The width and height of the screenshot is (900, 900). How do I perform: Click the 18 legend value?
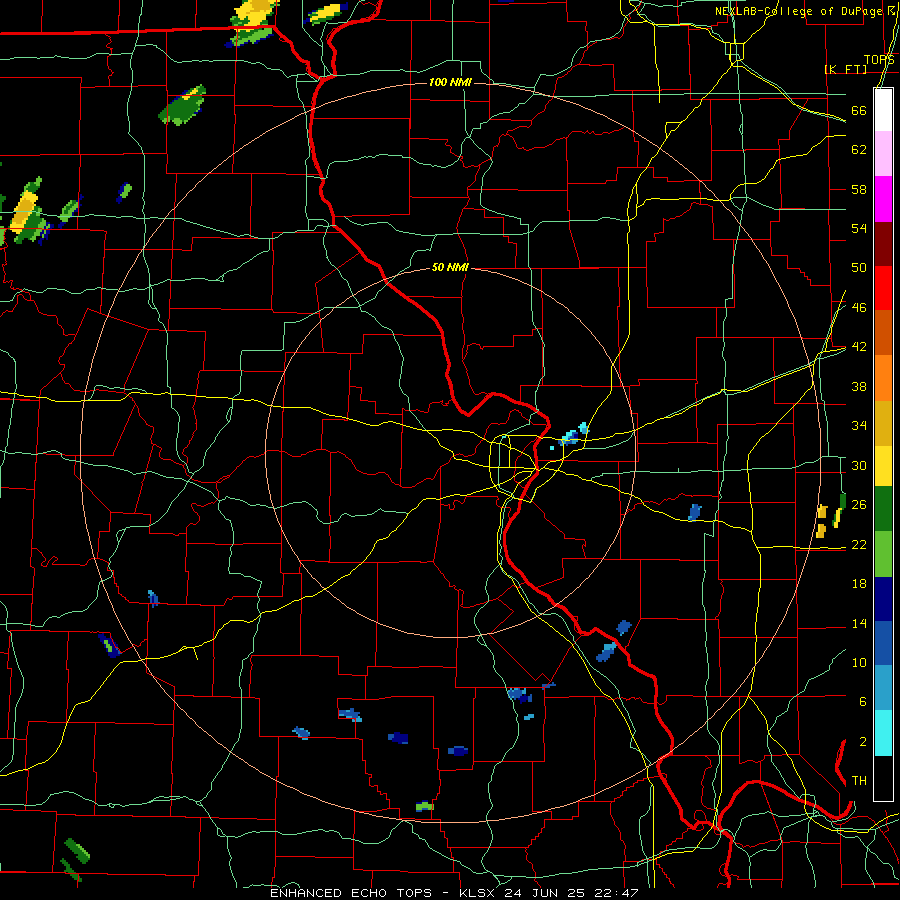(x=859, y=584)
